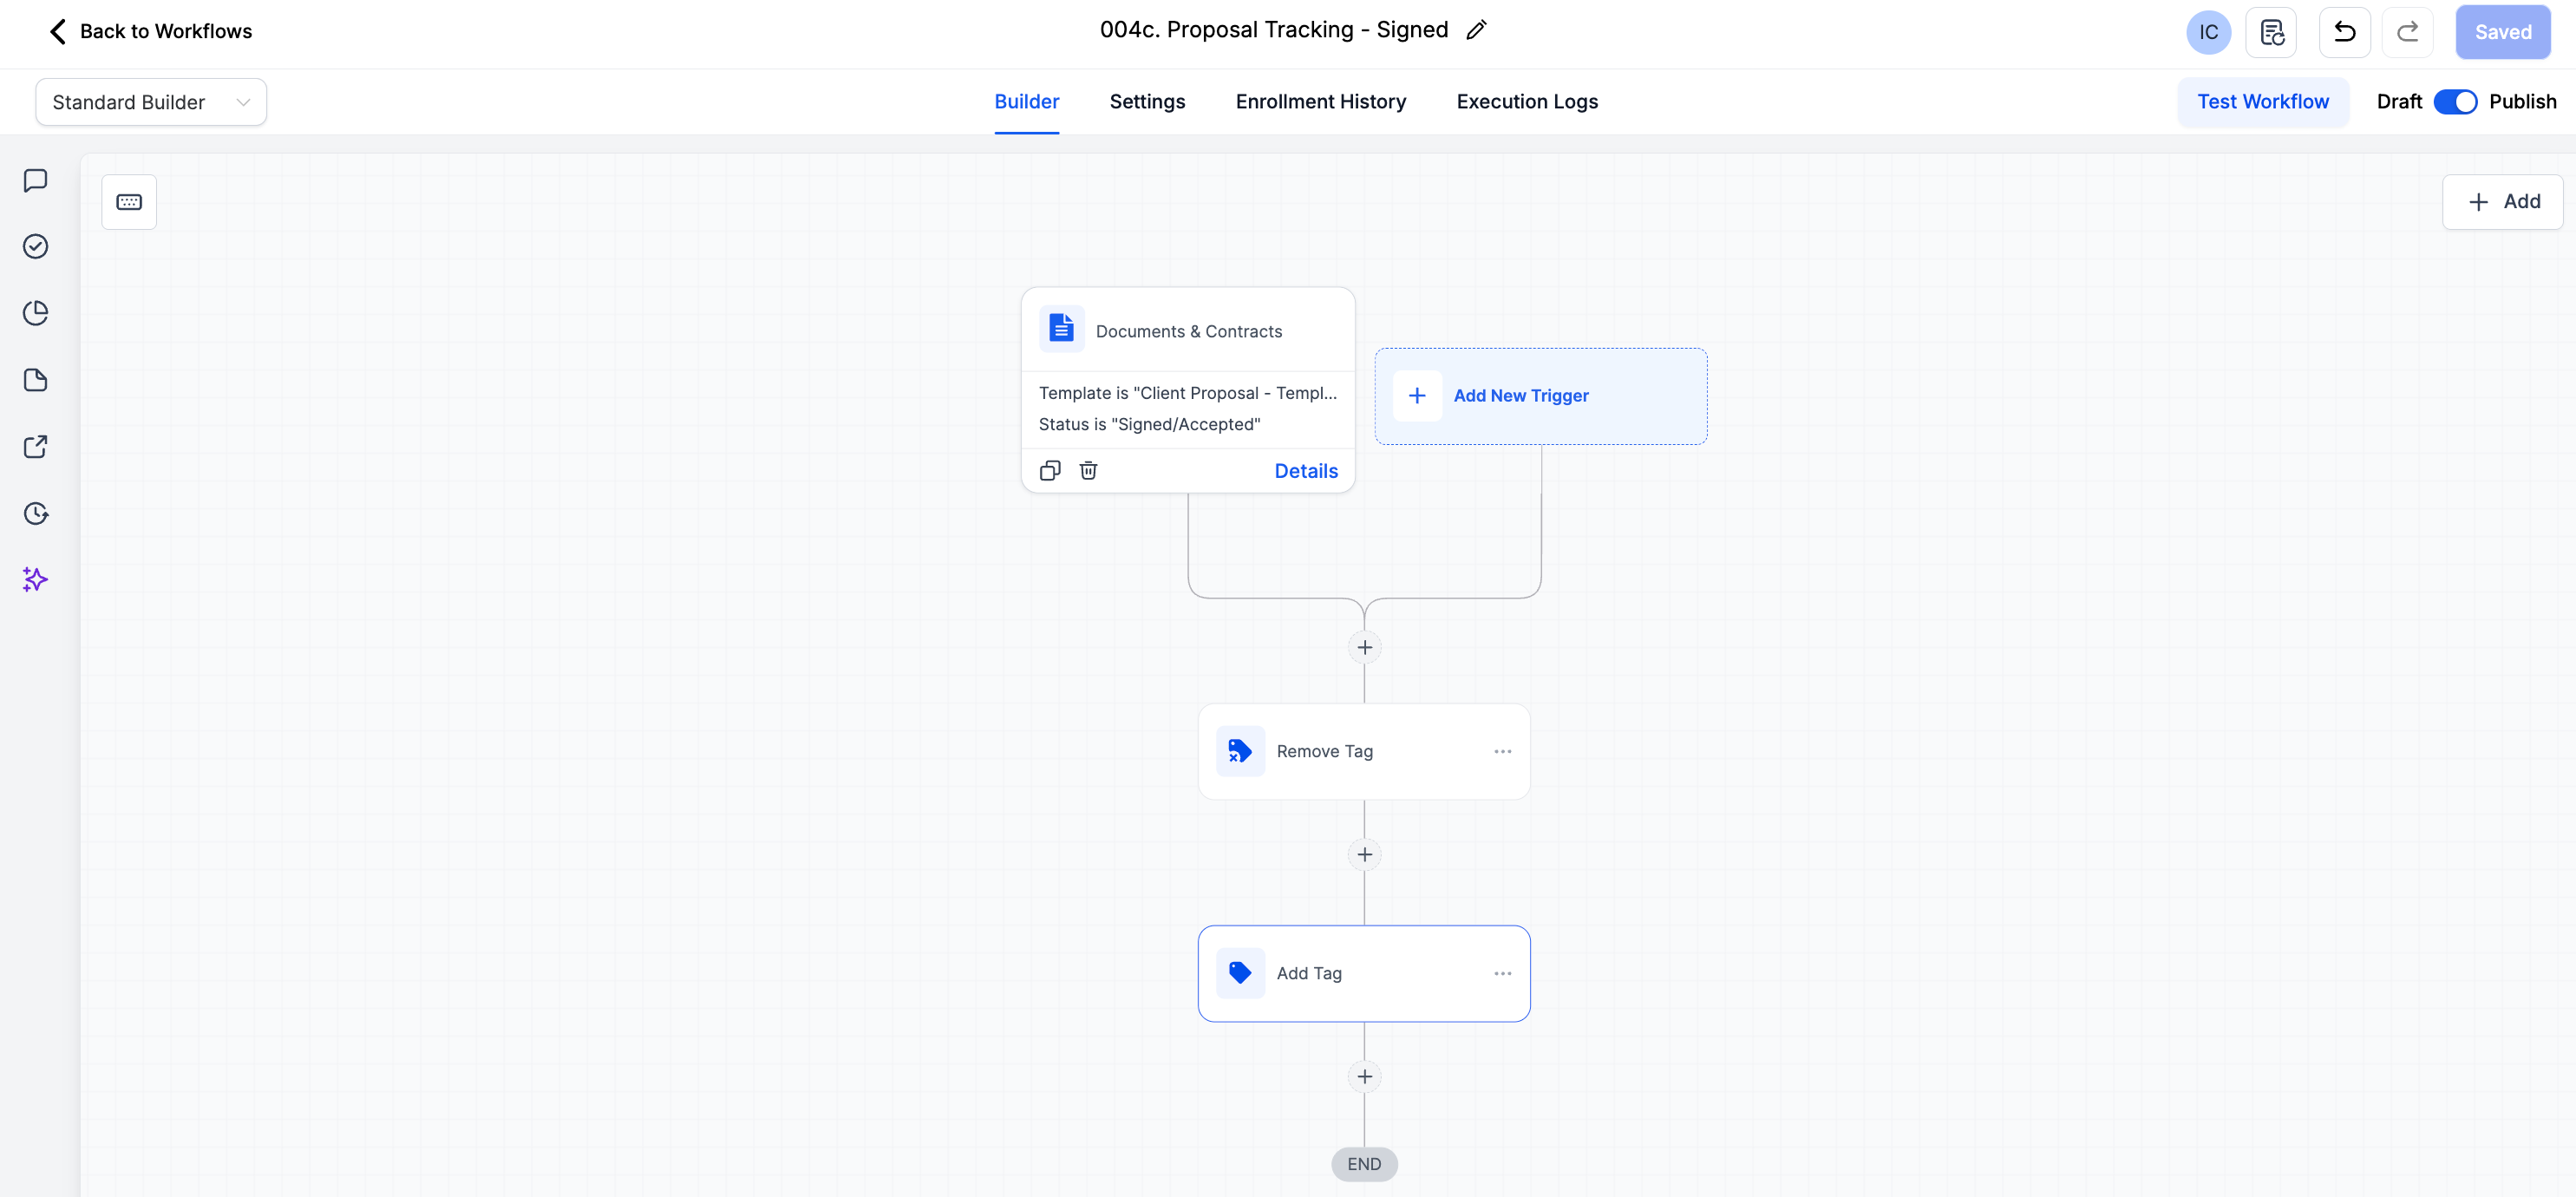Image resolution: width=2576 pixels, height=1197 pixels.
Task: Open the keyboard shortcuts icon on the canvas
Action: (x=129, y=202)
